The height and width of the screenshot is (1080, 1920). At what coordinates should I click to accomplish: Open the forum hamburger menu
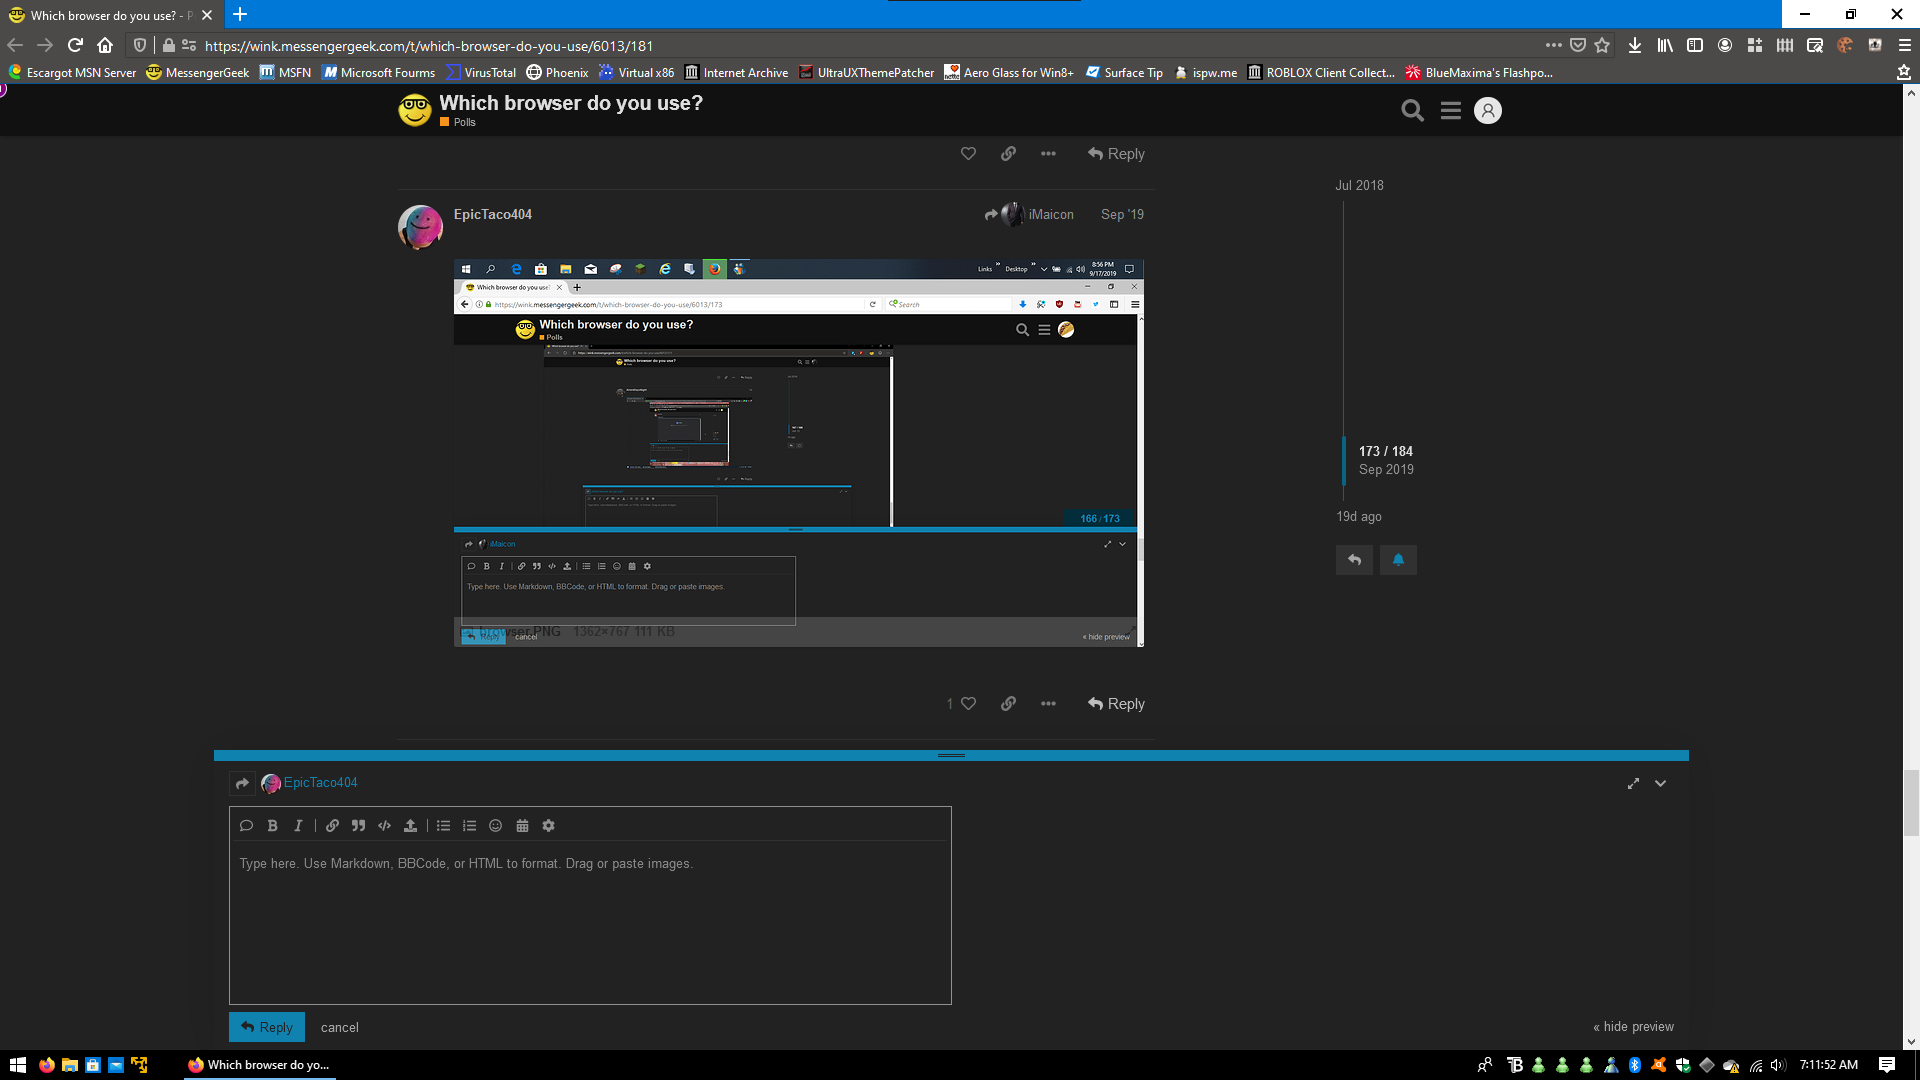tap(1451, 111)
